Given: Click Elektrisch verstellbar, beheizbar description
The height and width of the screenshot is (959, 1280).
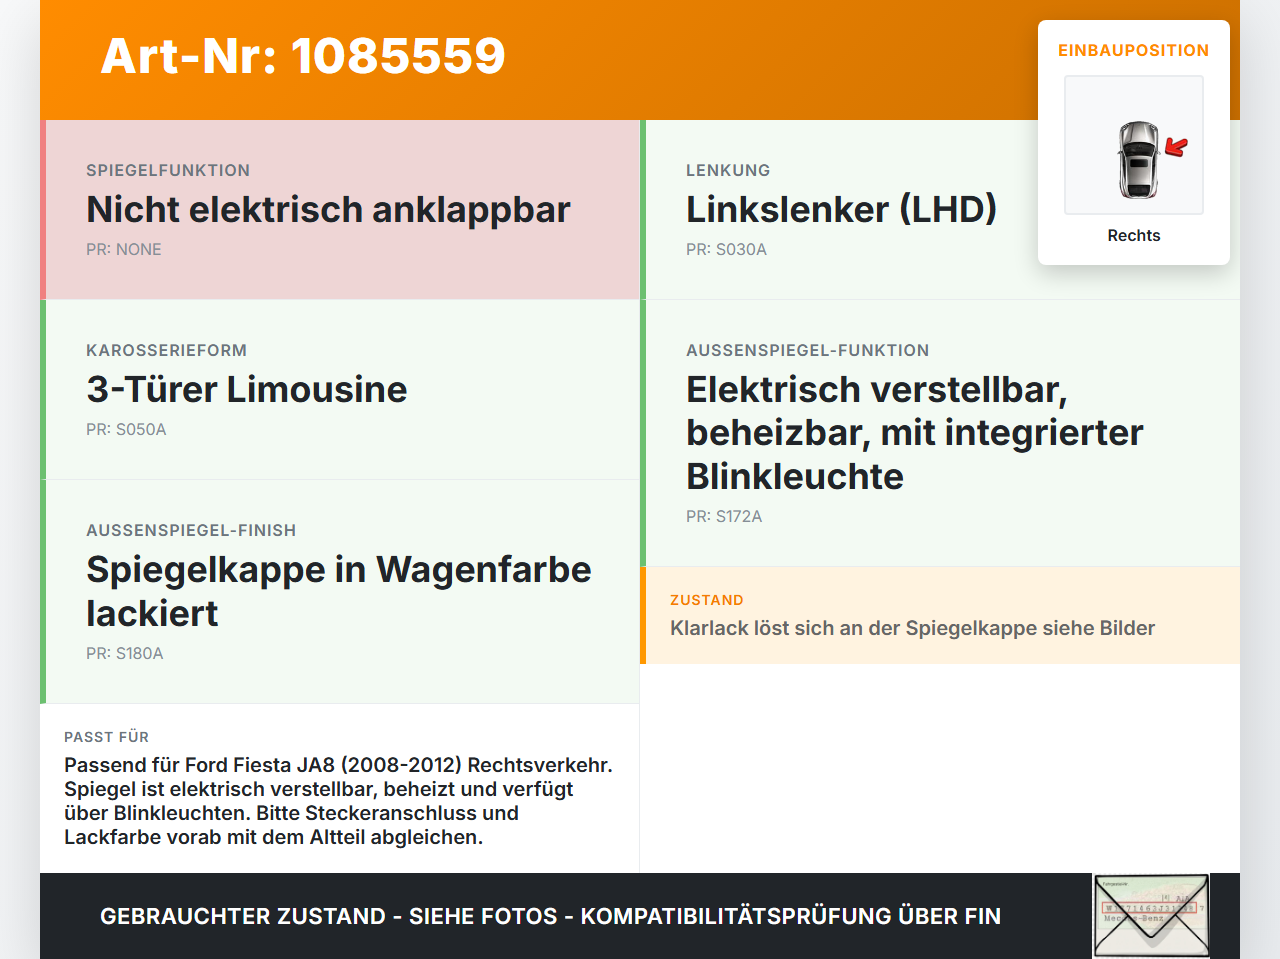Looking at the screenshot, I should pos(915,433).
